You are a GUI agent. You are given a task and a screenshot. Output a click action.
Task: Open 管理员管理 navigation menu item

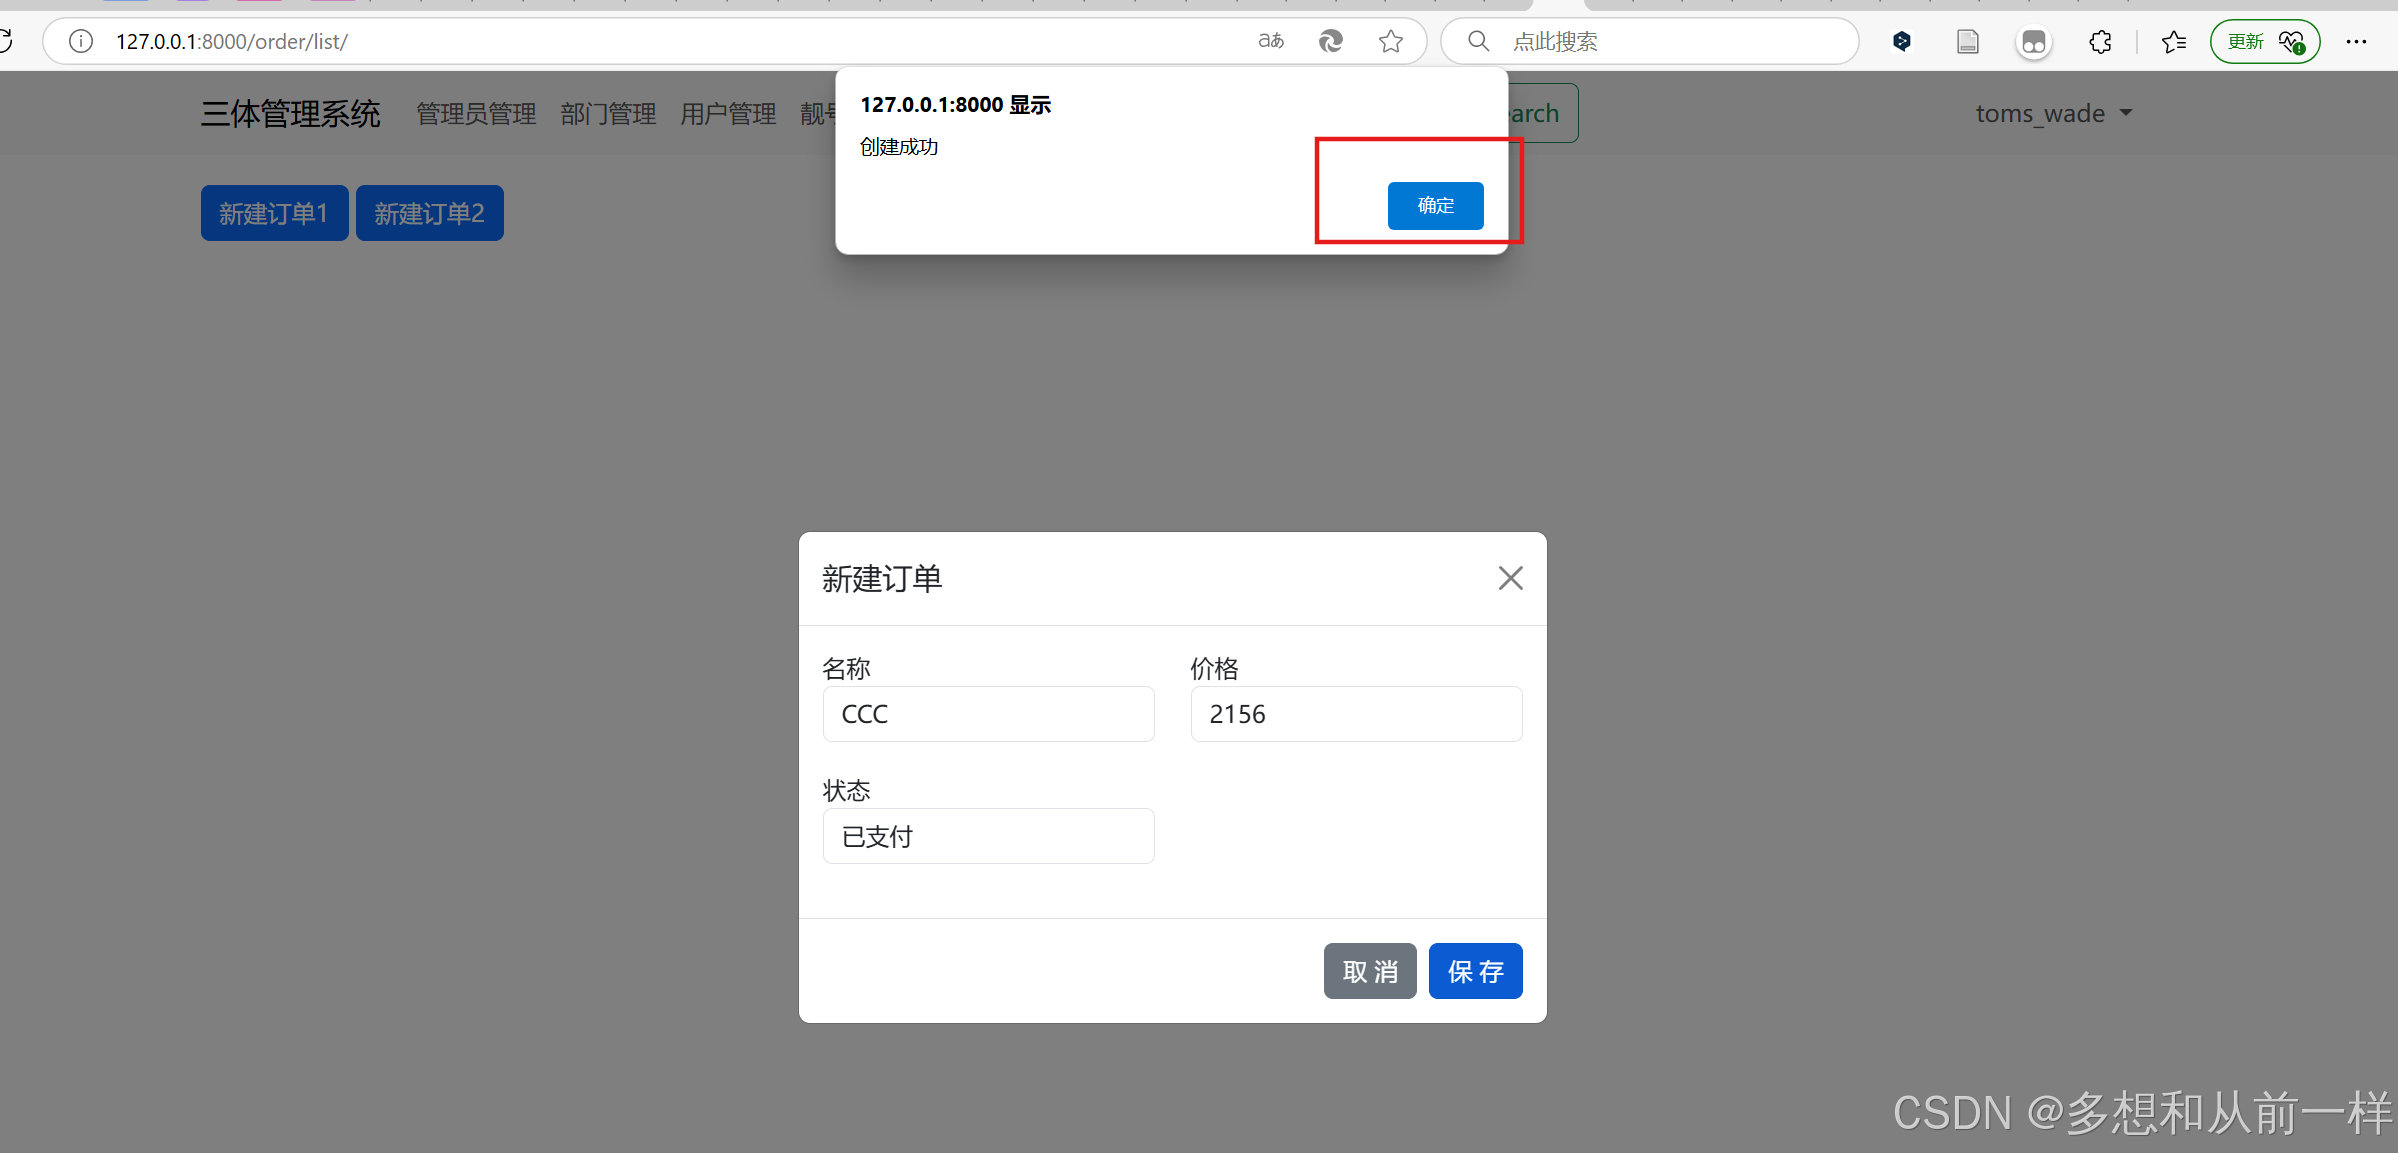(x=476, y=113)
